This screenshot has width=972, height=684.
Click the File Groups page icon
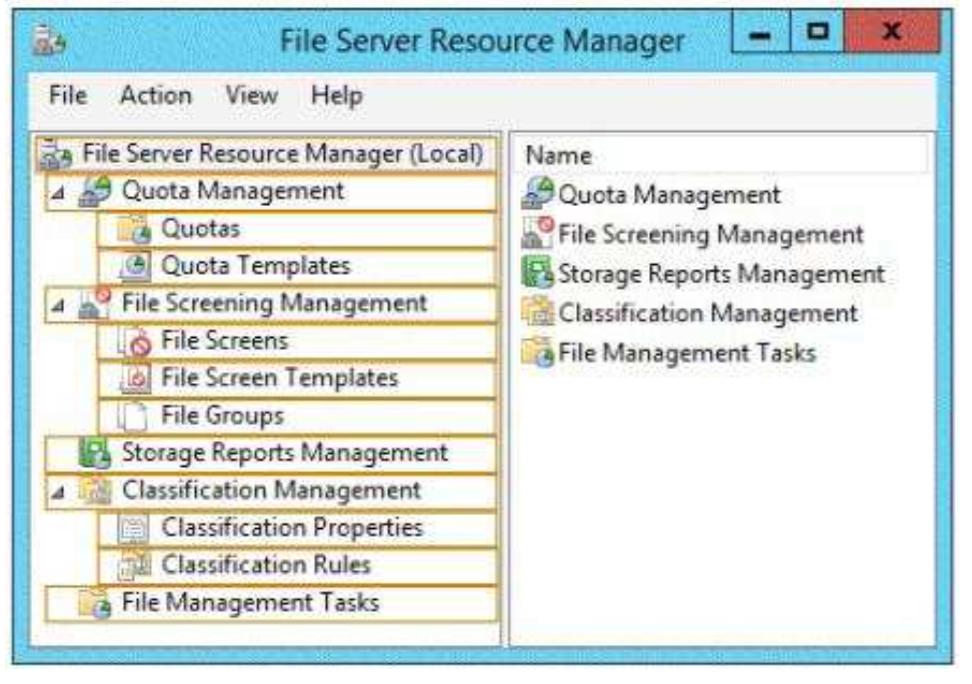133,415
